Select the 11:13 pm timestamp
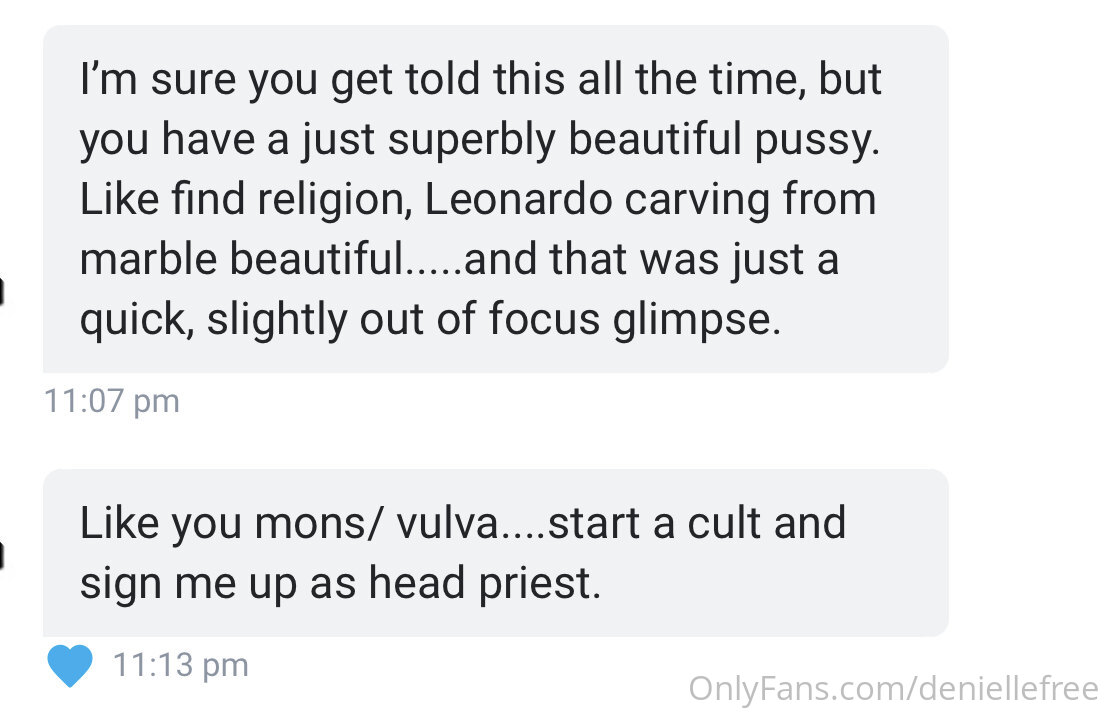 [x=180, y=665]
